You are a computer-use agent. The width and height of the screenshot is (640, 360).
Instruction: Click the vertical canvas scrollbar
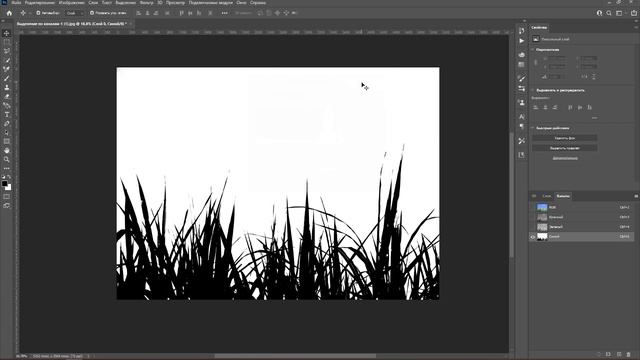click(512, 194)
